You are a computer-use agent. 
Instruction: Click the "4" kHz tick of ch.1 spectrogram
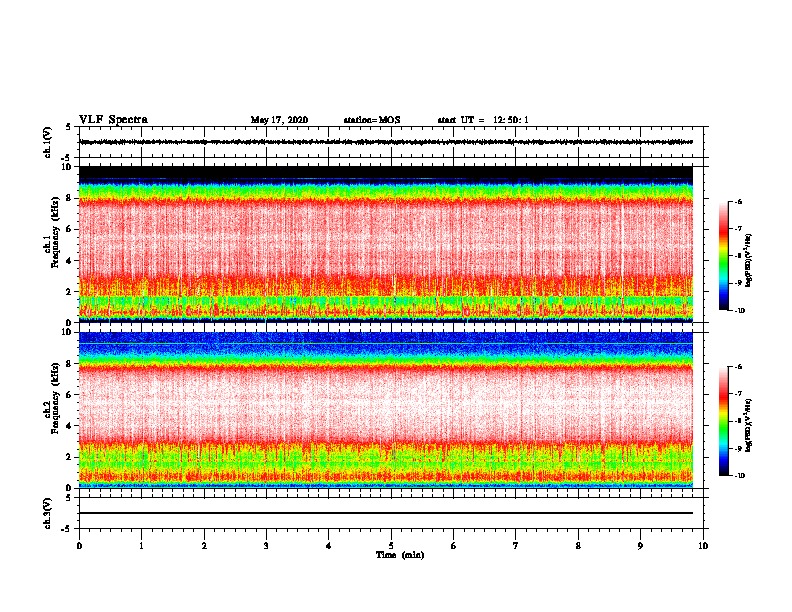coord(69,261)
